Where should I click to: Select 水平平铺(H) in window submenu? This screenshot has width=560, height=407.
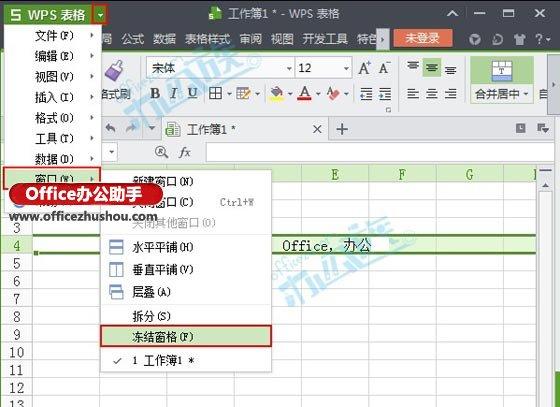pos(186,247)
